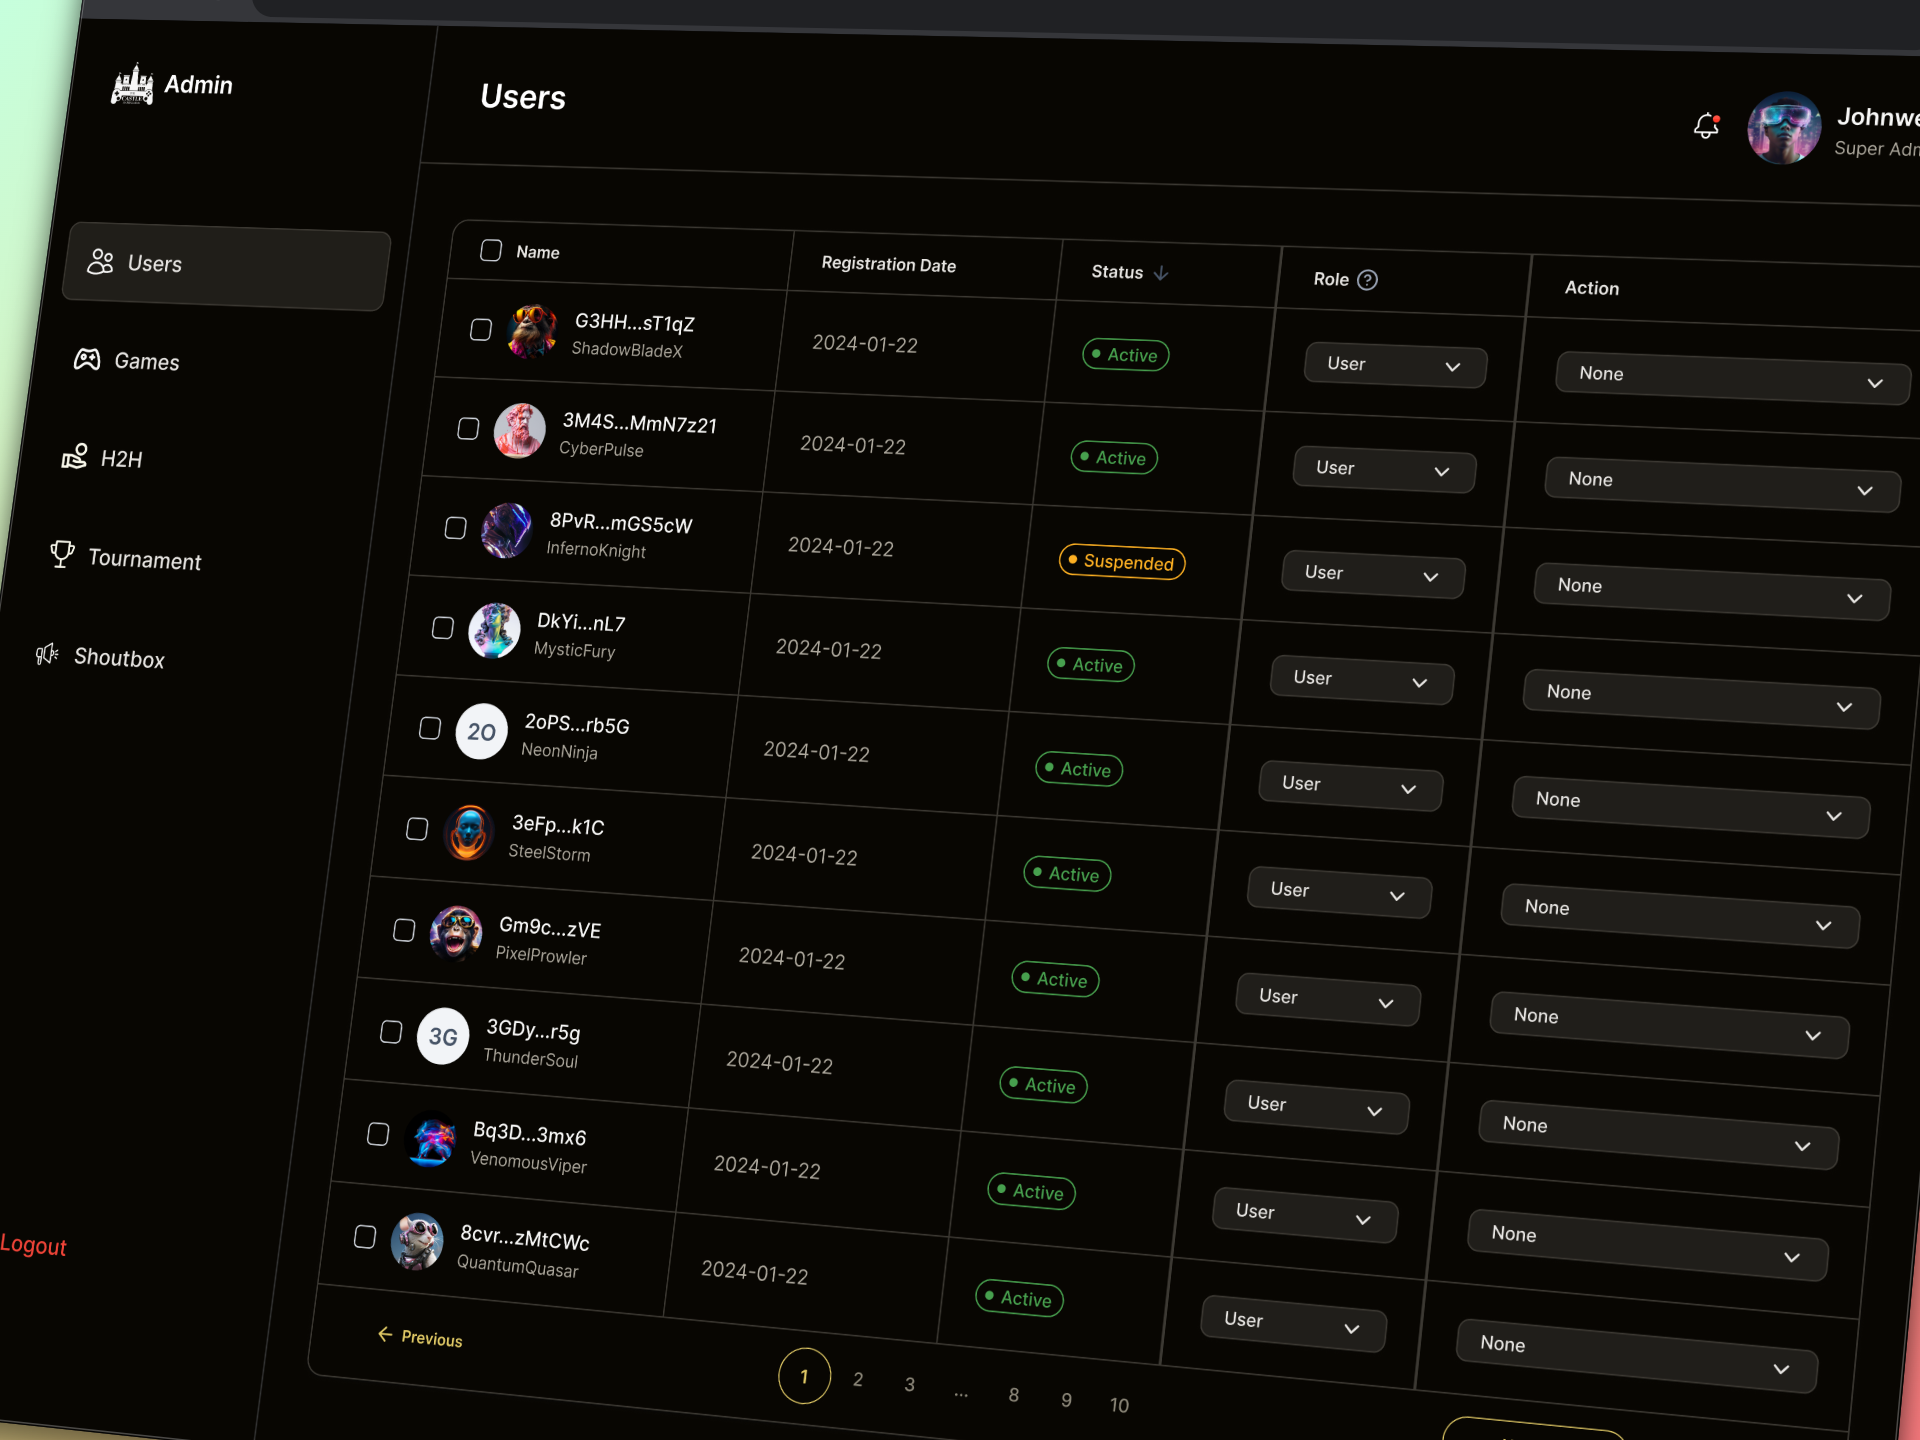
Task: Open the notification bell
Action: [x=1706, y=126]
